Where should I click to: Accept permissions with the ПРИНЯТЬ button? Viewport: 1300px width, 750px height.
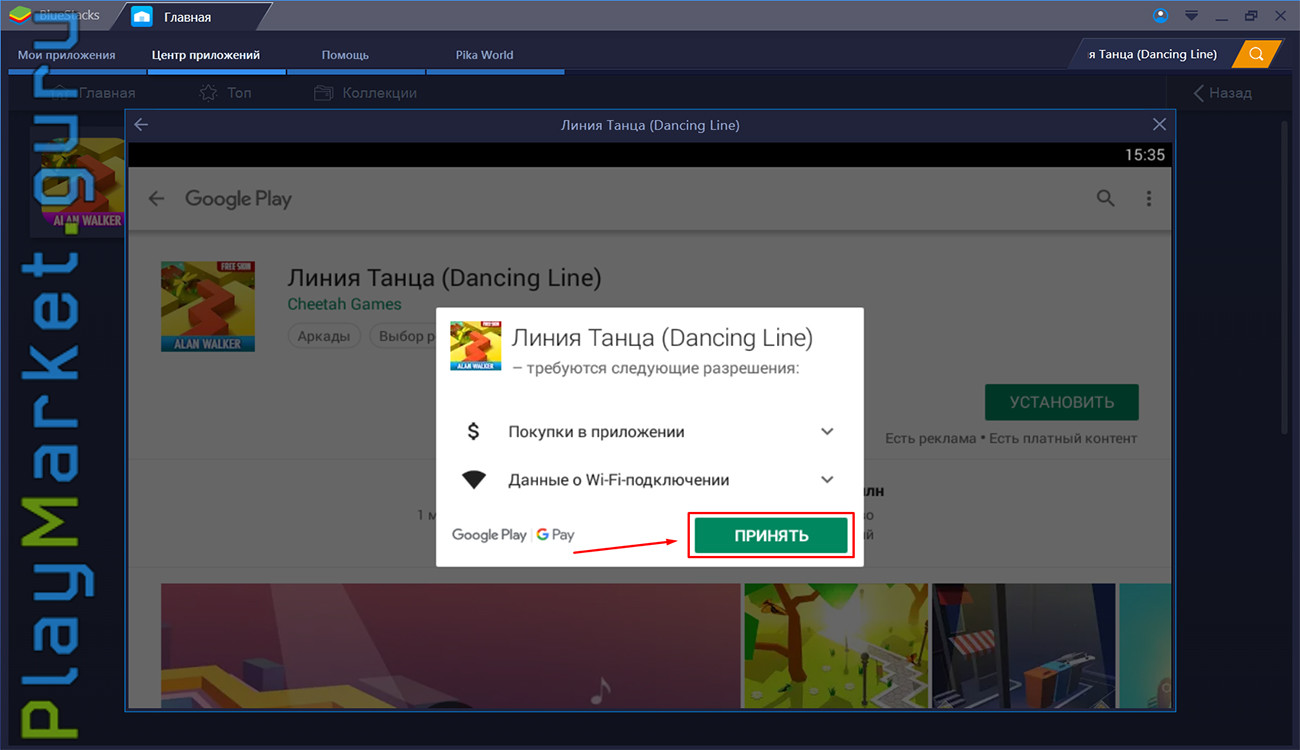pos(771,535)
